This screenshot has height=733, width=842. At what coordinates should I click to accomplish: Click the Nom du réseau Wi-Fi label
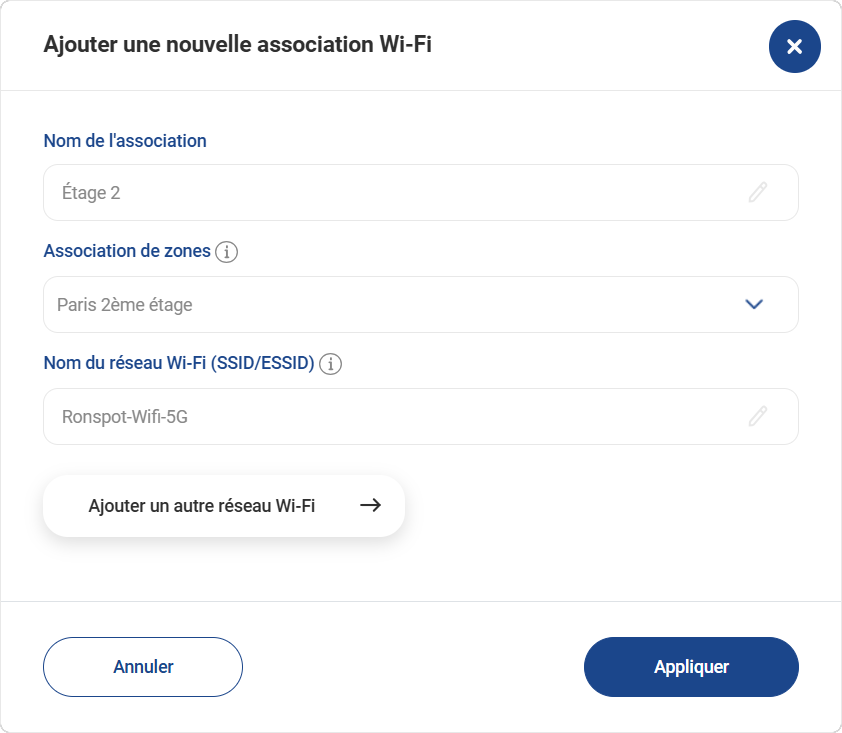(x=178, y=364)
